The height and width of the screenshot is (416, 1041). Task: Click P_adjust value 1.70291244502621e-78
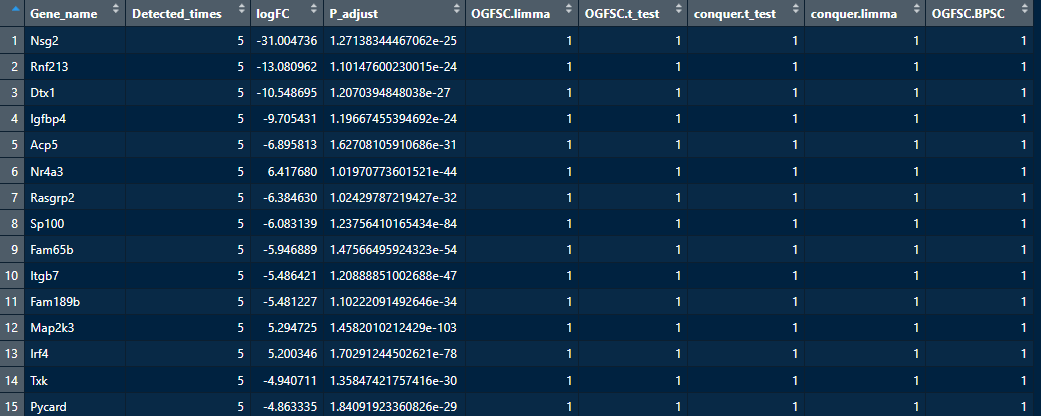click(393, 354)
